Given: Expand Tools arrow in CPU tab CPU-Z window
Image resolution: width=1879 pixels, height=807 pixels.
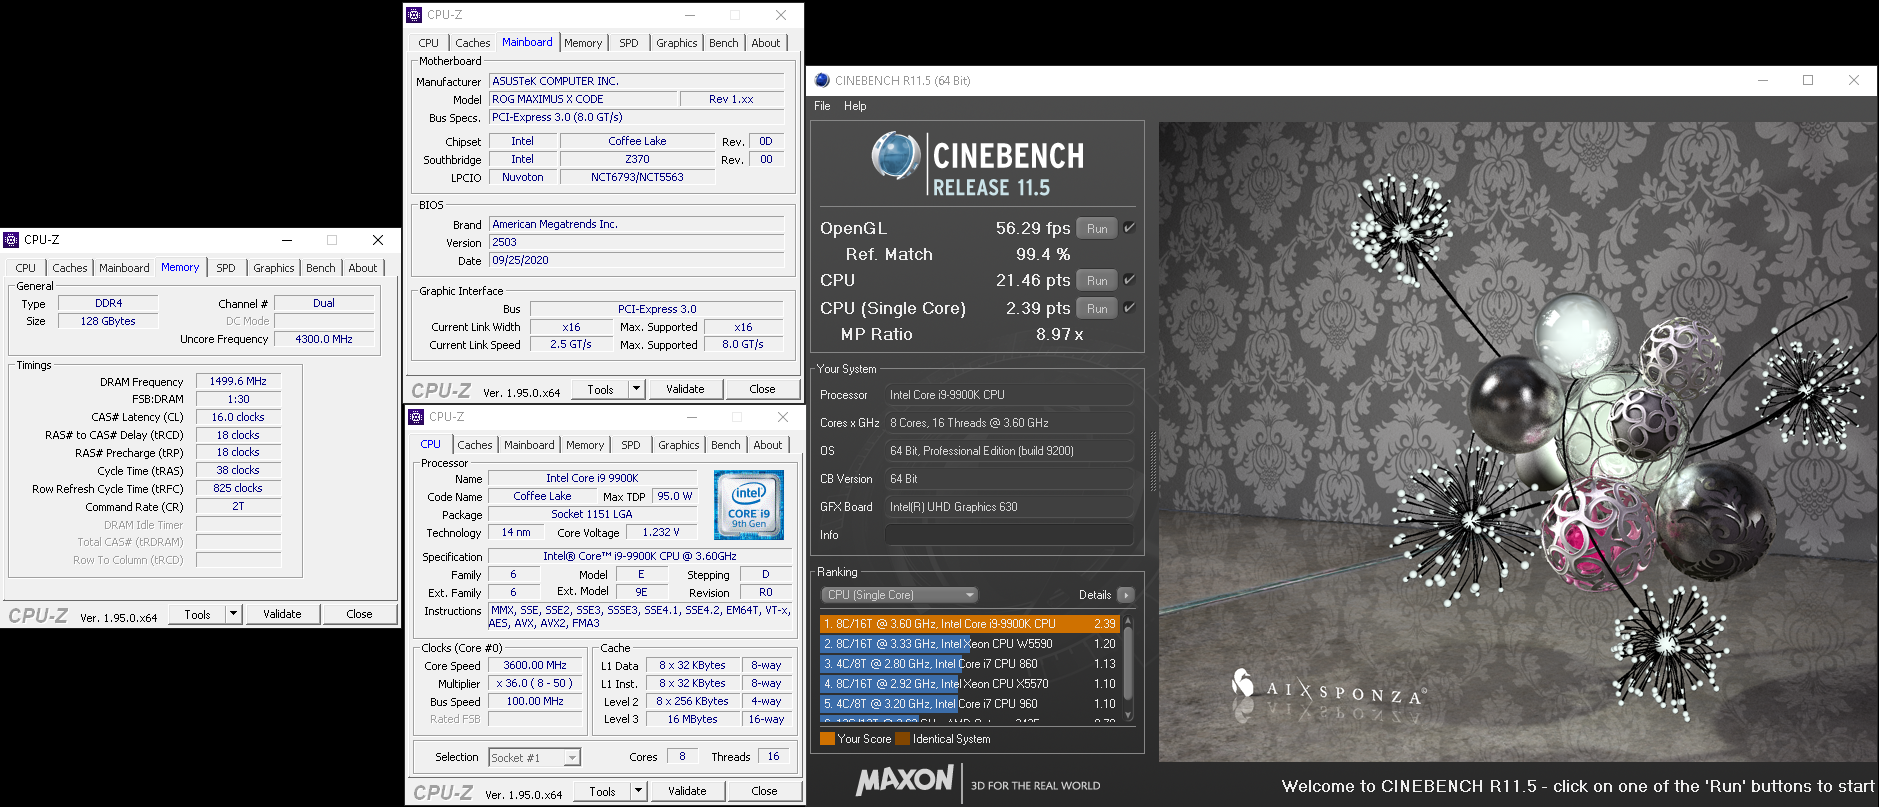Looking at the screenshot, I should coord(638,791).
